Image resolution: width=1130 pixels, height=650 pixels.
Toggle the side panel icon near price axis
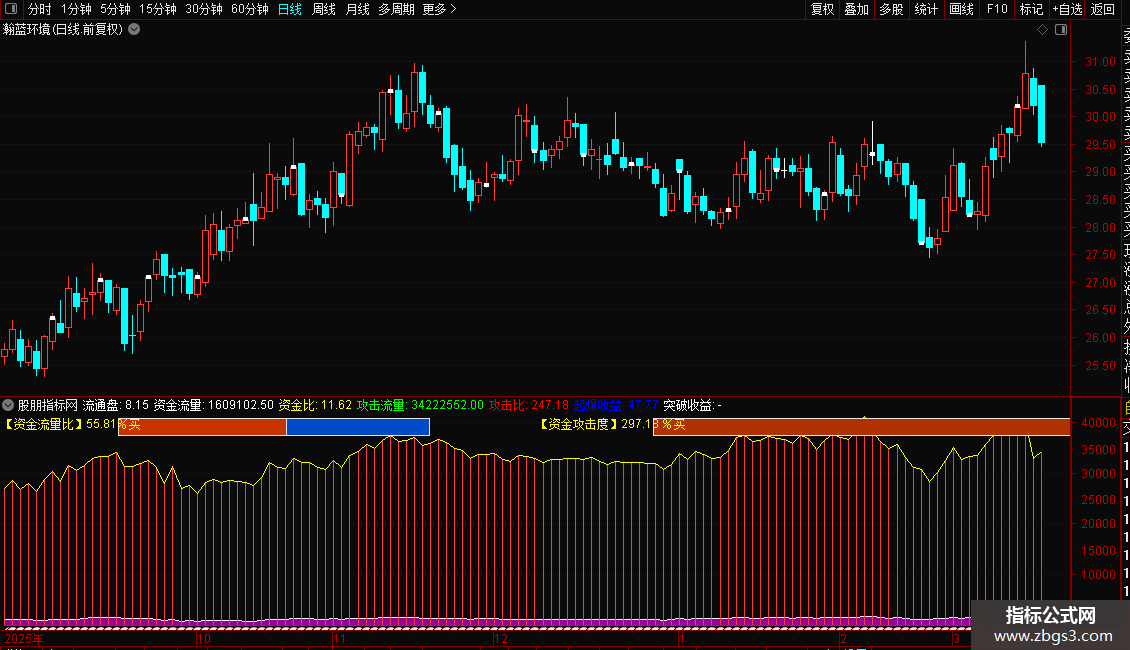(1061, 29)
